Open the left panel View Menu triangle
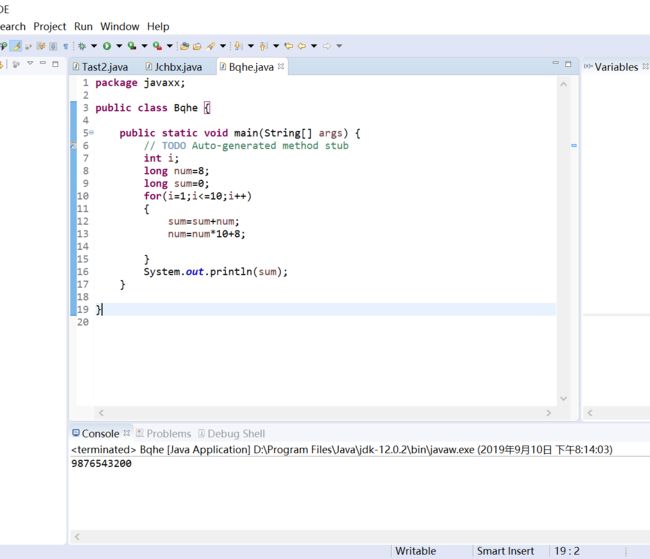 click(30, 63)
